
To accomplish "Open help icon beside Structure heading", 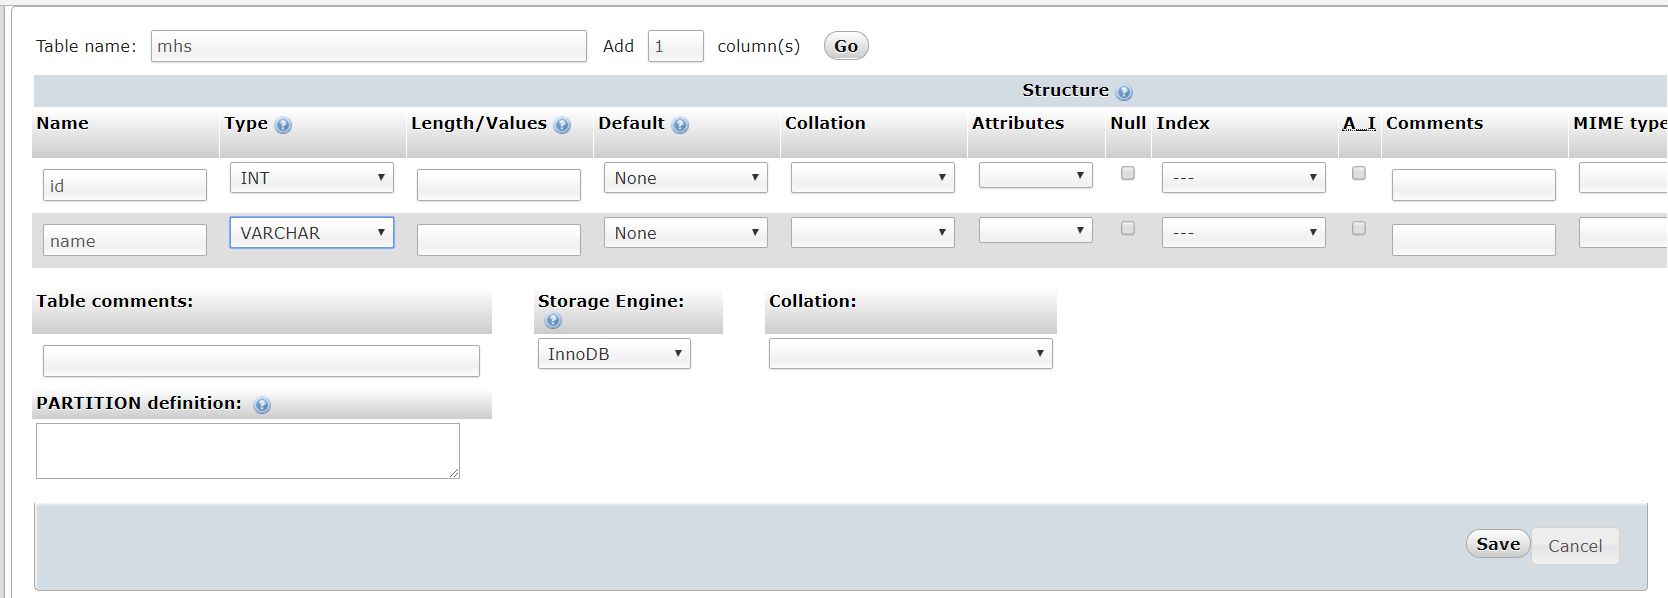I will pos(1124,92).
